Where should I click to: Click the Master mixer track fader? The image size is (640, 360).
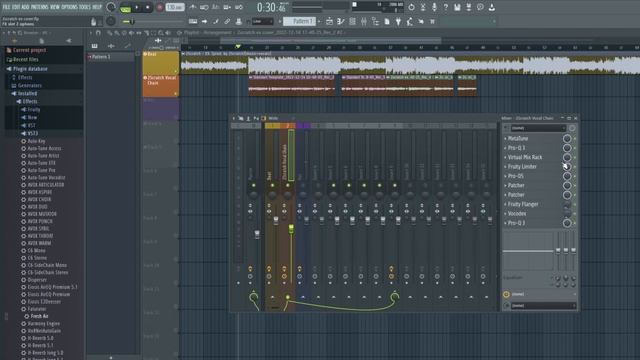pos(257,234)
